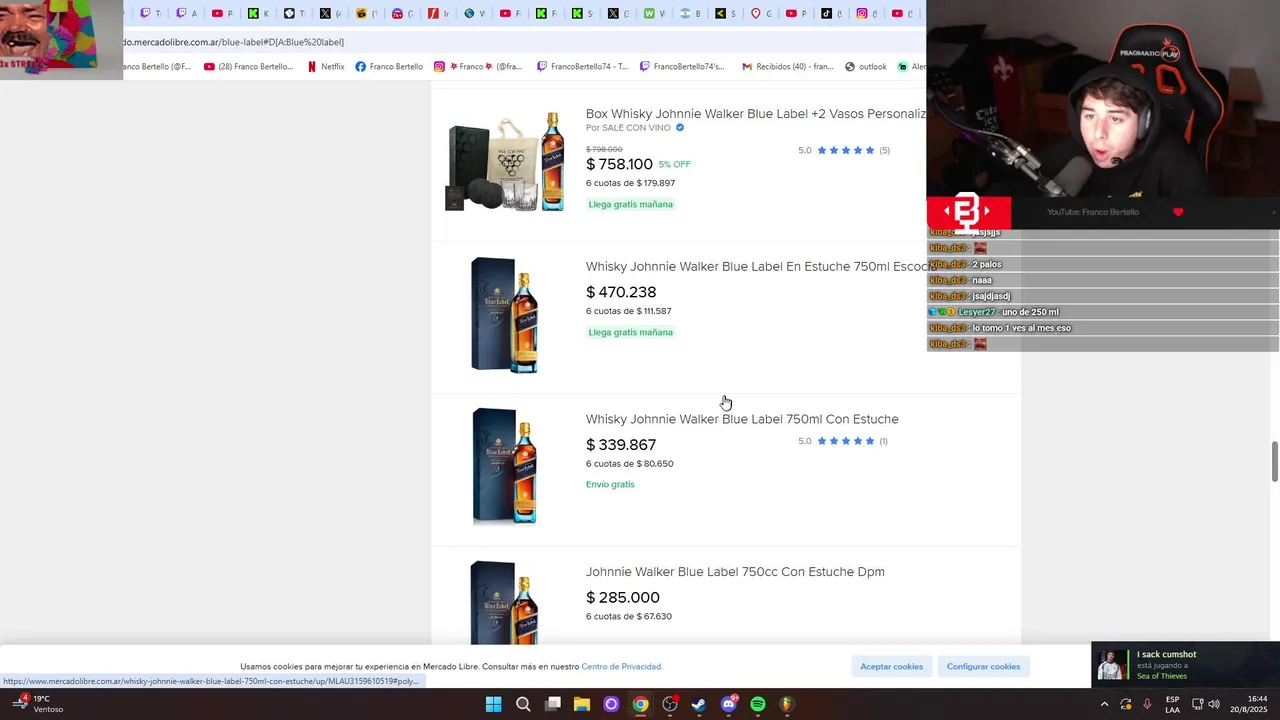The height and width of the screenshot is (720, 1280).
Task: Open the Windows Start menu
Action: click(x=494, y=704)
